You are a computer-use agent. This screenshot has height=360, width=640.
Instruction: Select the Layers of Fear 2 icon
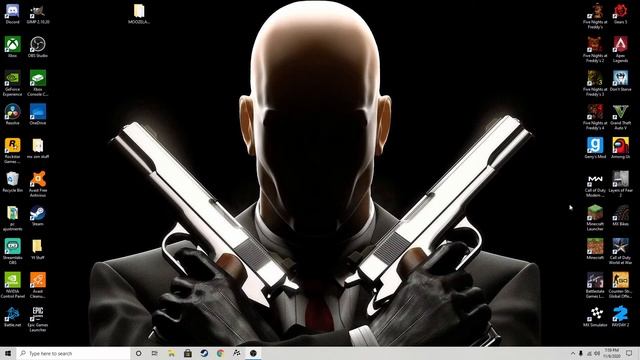pyautogui.click(x=620, y=184)
